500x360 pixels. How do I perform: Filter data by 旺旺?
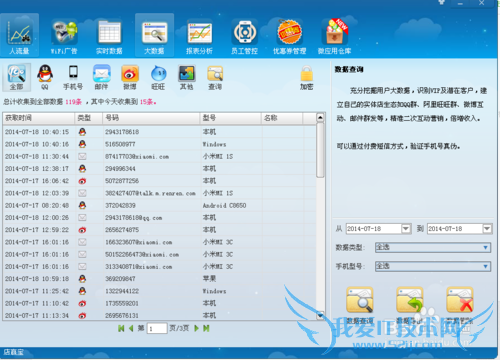point(158,77)
